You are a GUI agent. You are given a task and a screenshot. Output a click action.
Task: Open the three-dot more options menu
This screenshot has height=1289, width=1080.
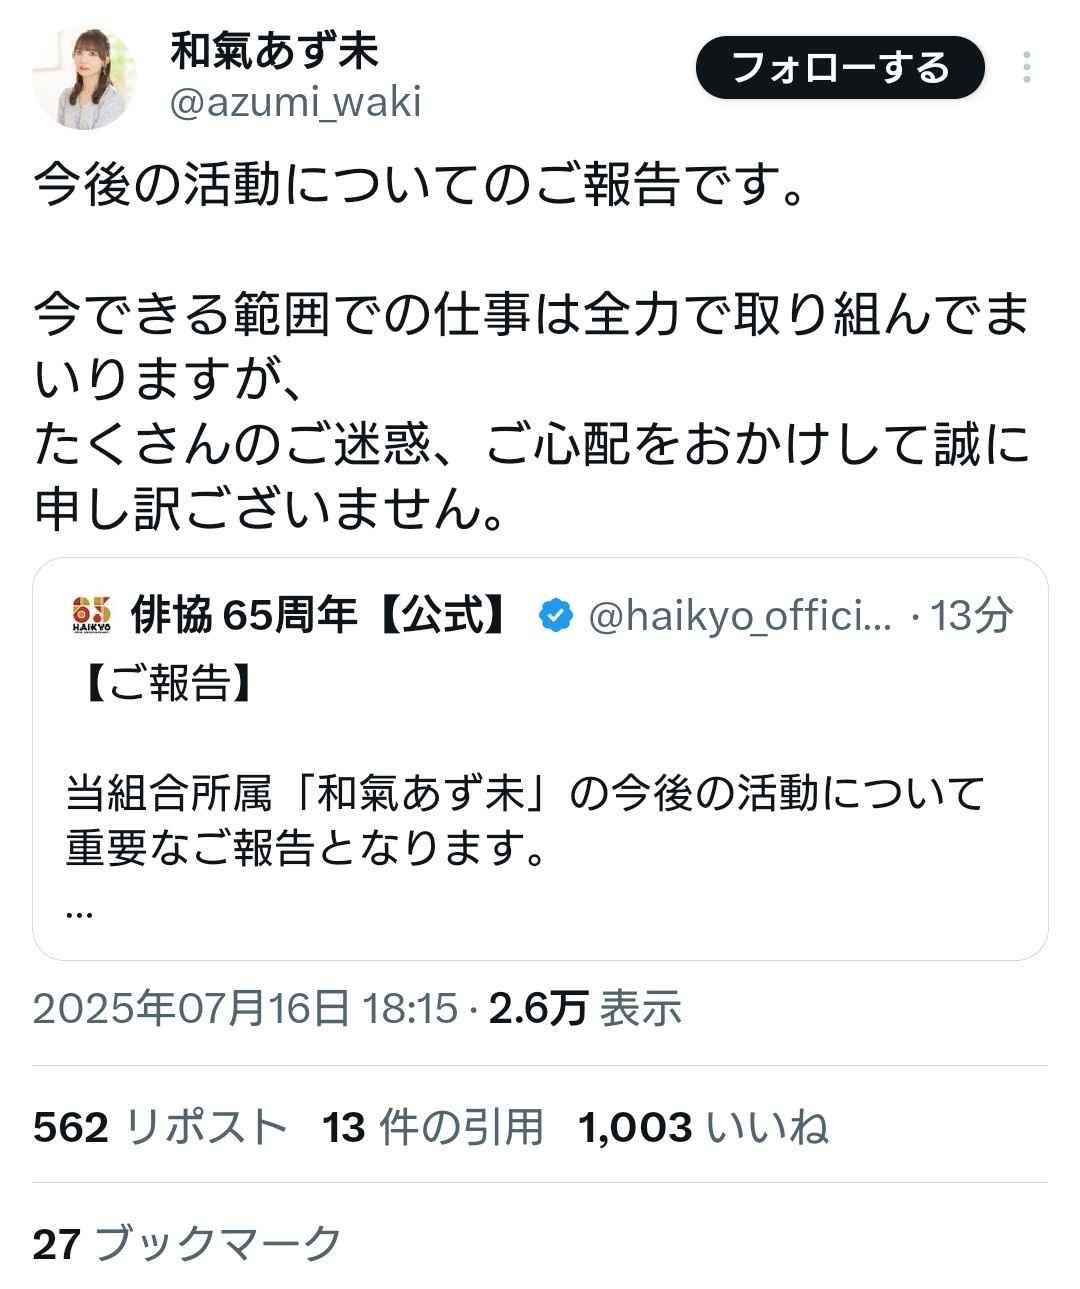point(1027,68)
